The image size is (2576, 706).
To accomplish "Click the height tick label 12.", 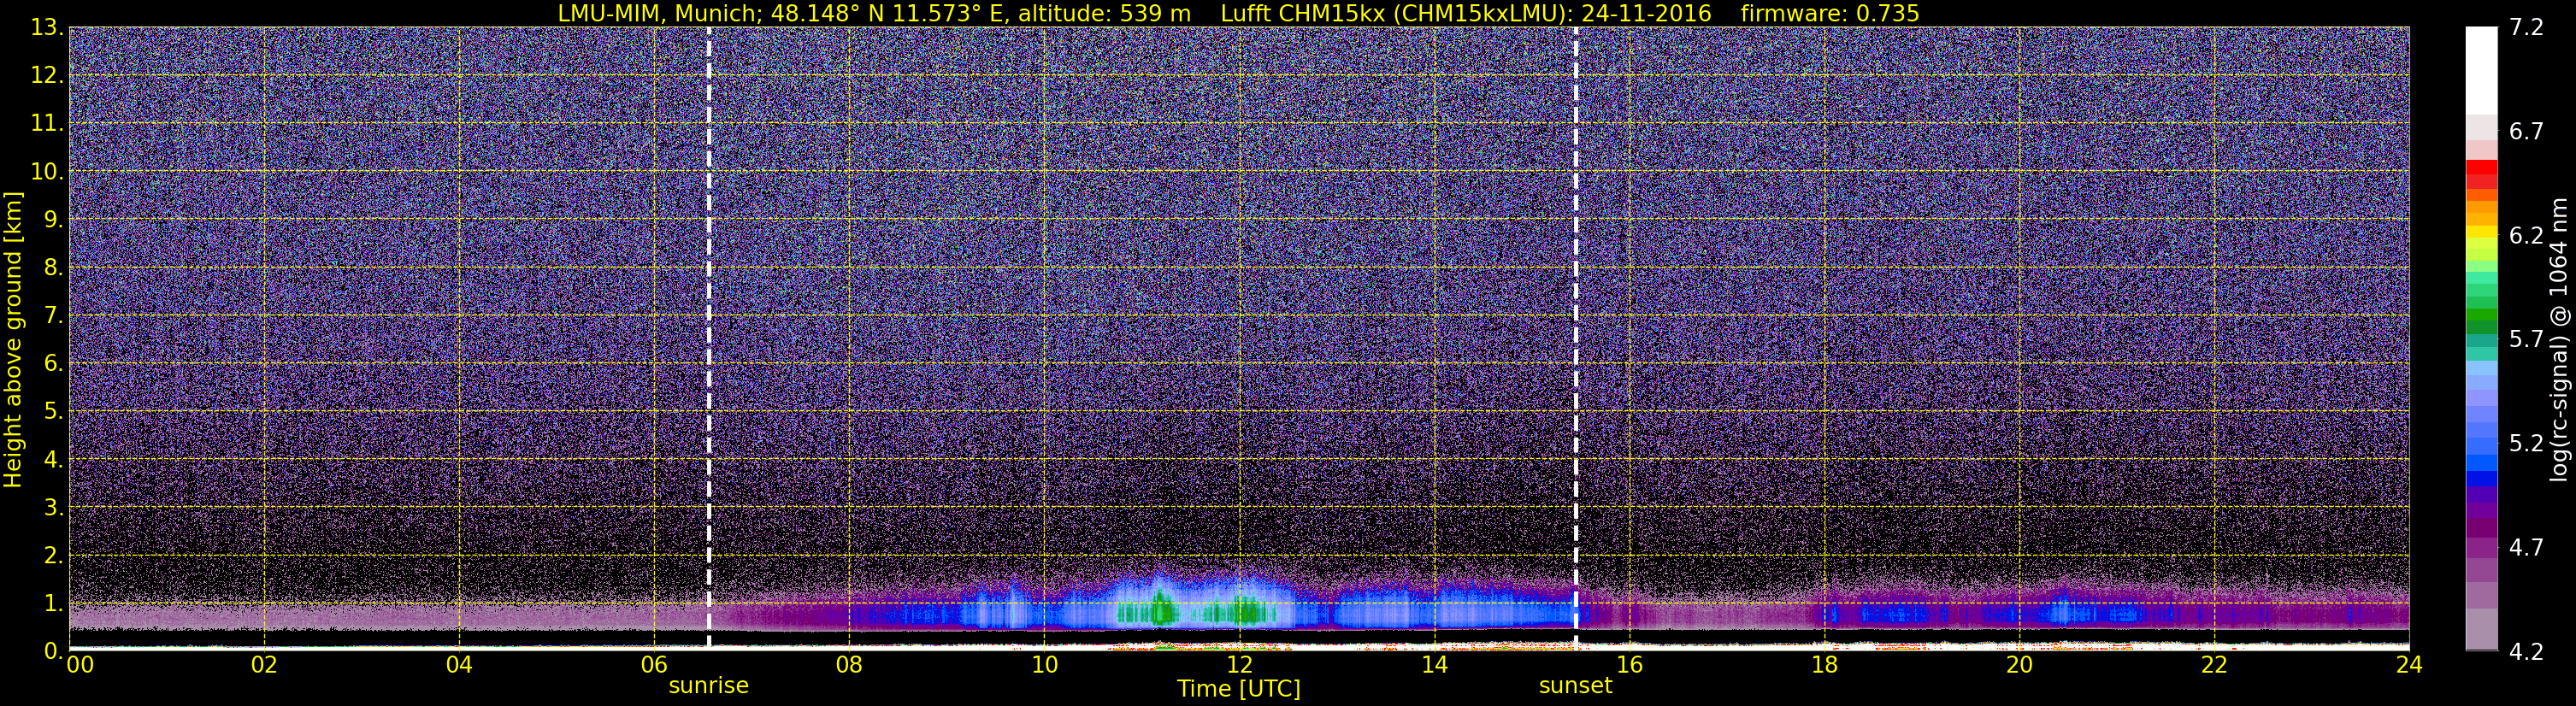I will (x=46, y=75).
